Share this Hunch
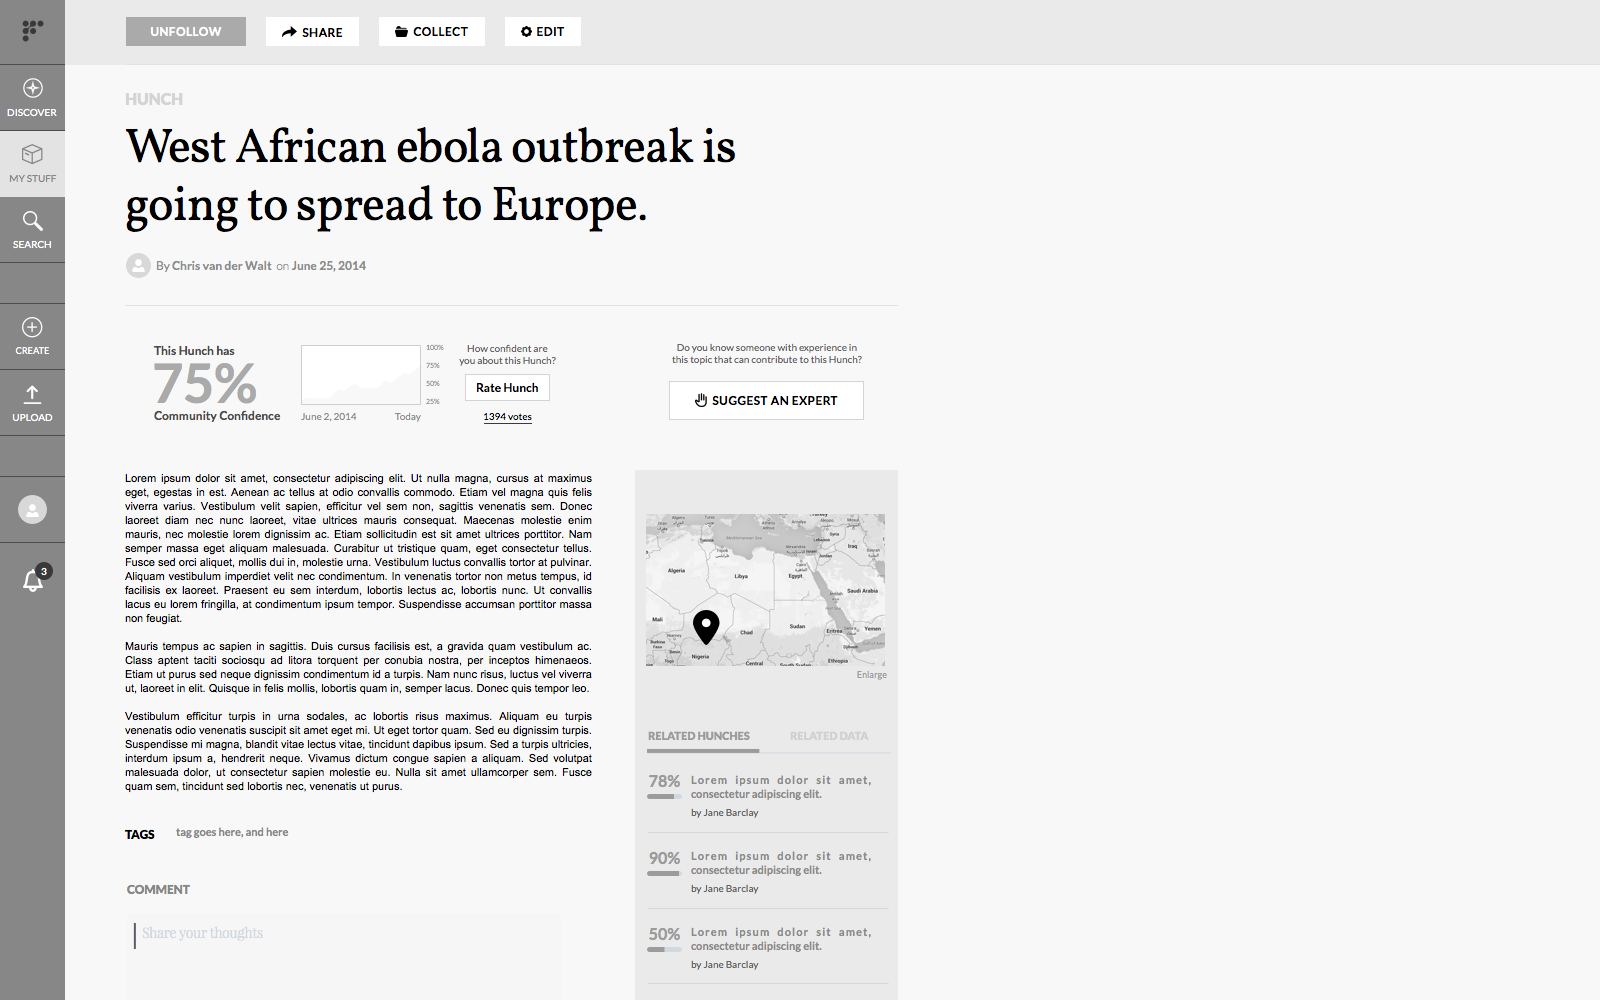Viewport: 1600px width, 1000px height. click(312, 32)
